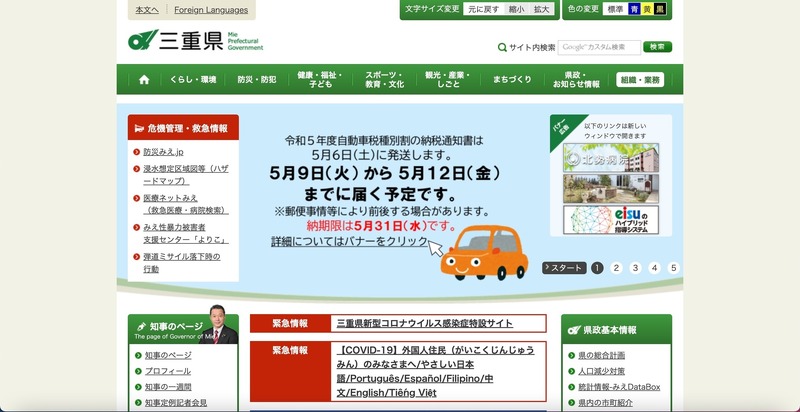Open the 北勢病院 banner ad
This screenshot has width=800, height=412.
[x=610, y=157]
